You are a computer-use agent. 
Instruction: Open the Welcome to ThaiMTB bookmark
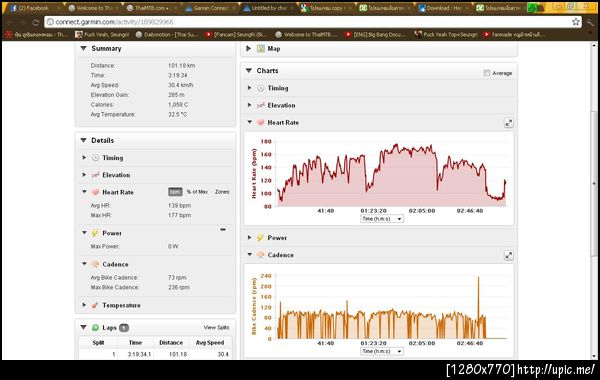click(306, 35)
